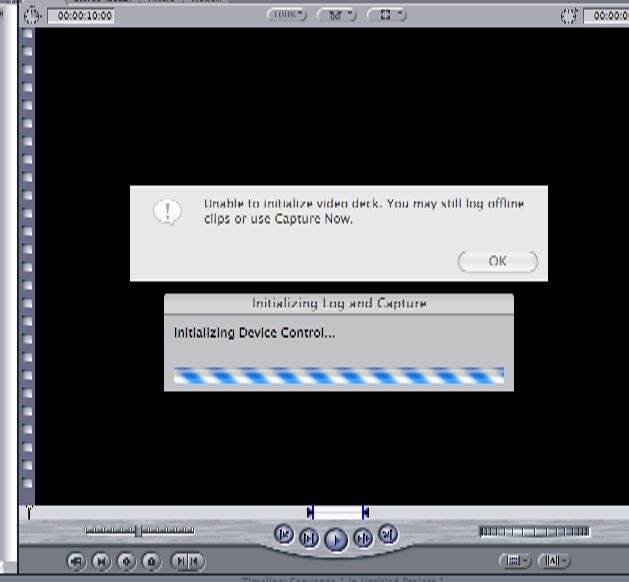629x582 pixels.
Task: Click the current timecode field at top right
Action: (x=606, y=16)
